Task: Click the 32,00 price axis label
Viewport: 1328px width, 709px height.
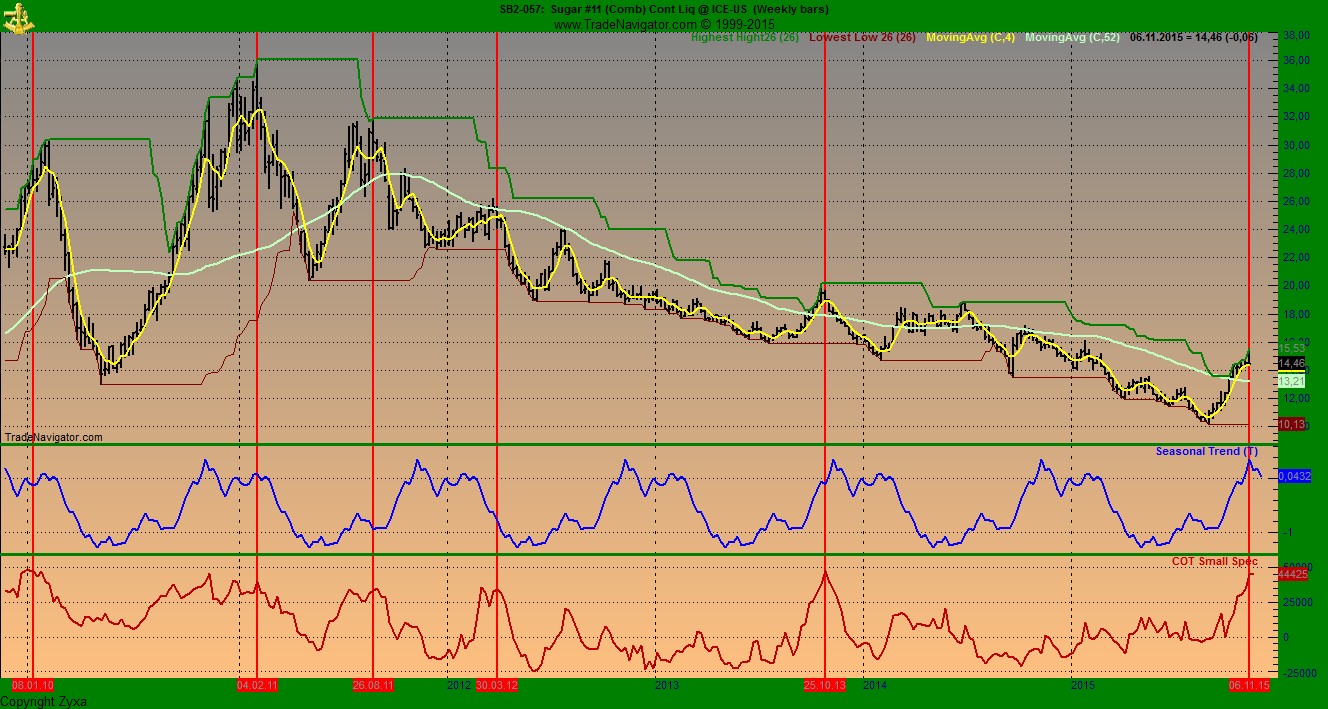Action: point(1296,117)
